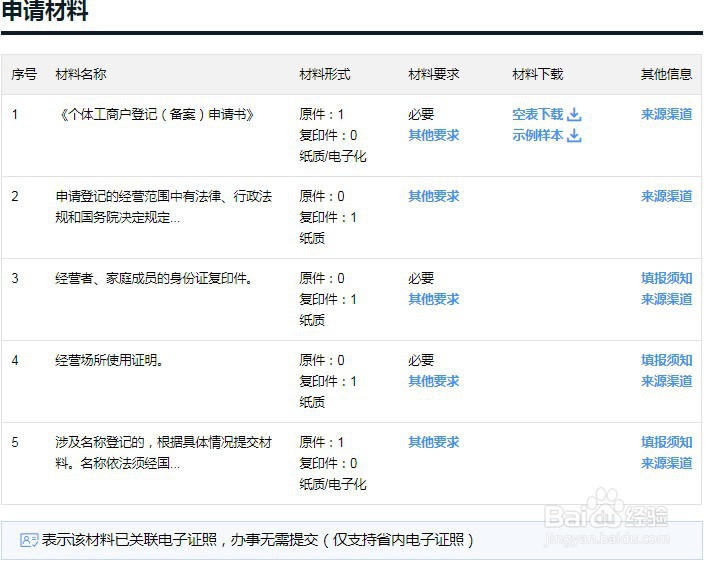Open 填报须知 for 经营场所使用证明 row
Image resolution: width=710 pixels, height=564 pixels.
point(667,360)
